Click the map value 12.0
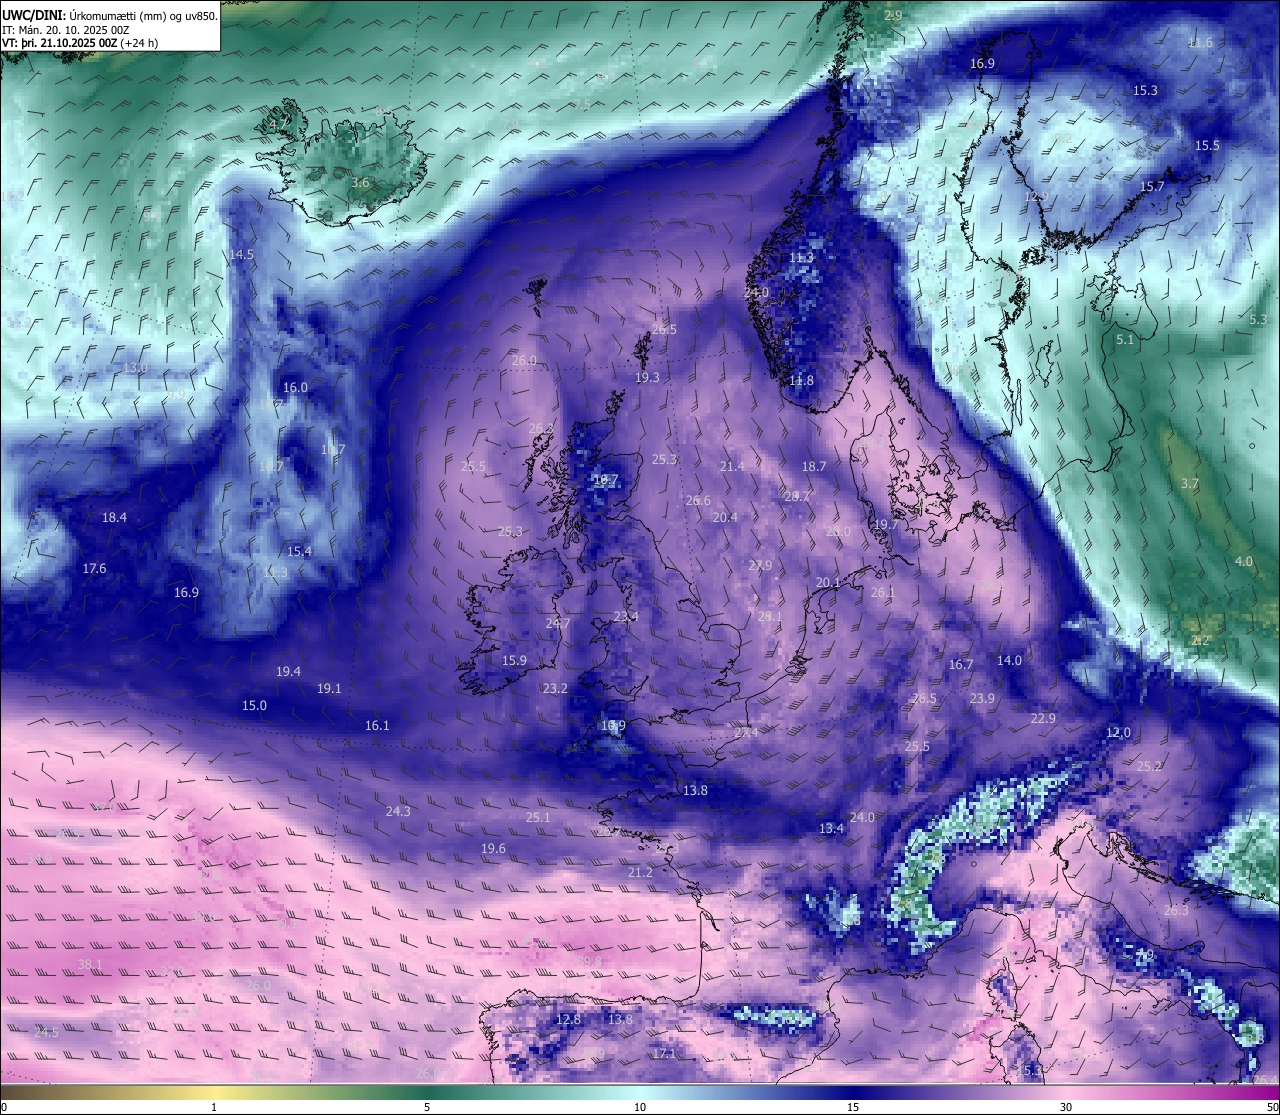 point(1118,733)
